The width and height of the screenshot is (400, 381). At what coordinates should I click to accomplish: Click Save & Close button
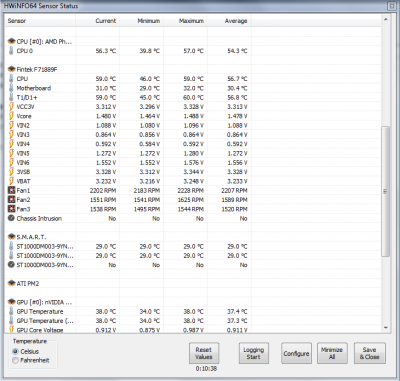click(x=369, y=353)
